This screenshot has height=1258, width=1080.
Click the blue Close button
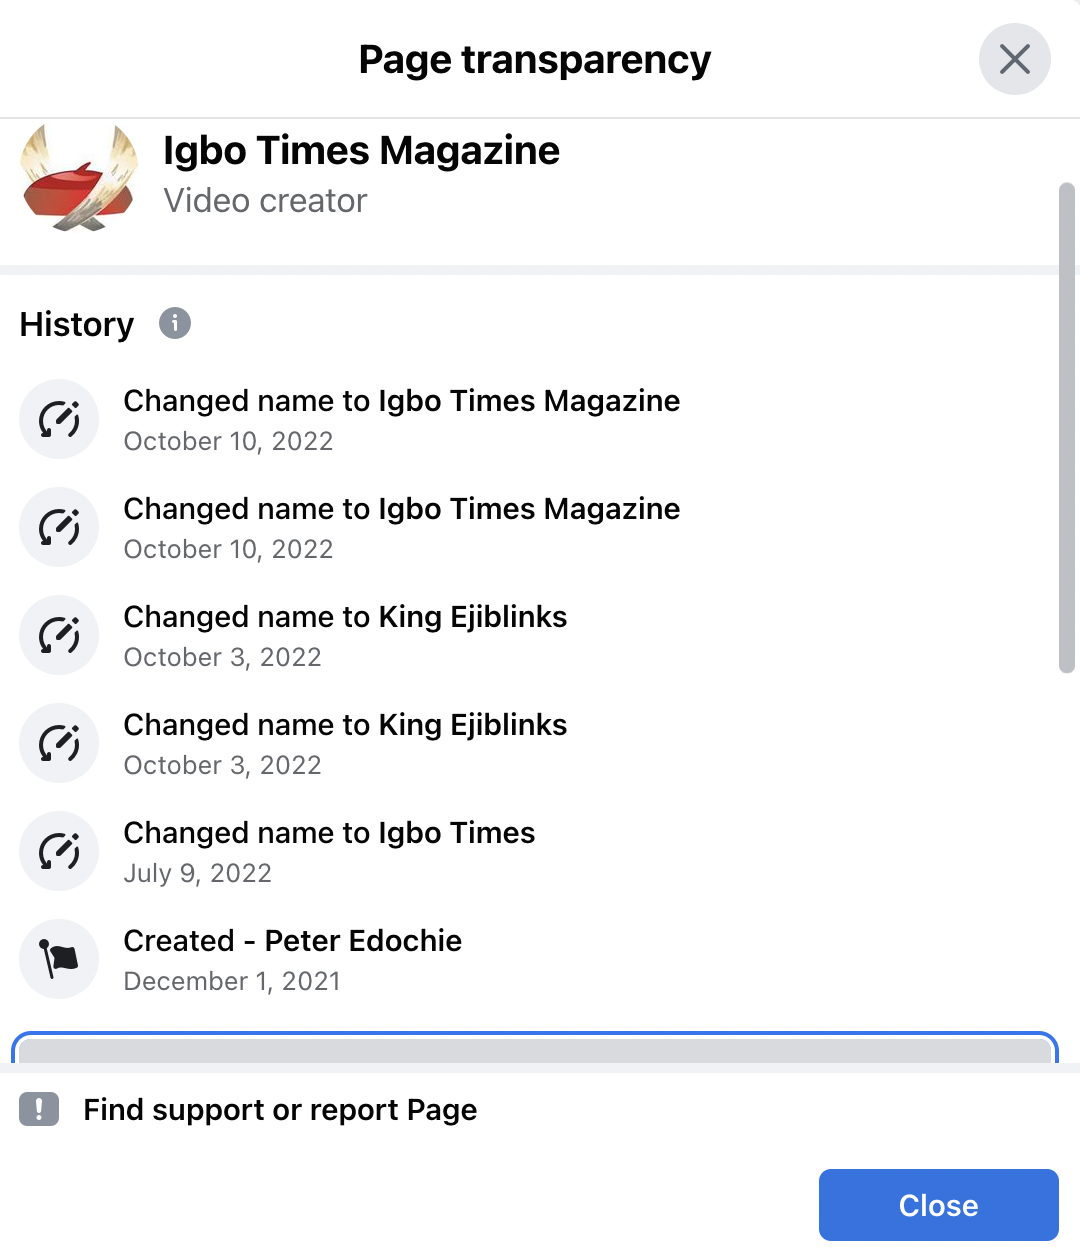click(939, 1205)
